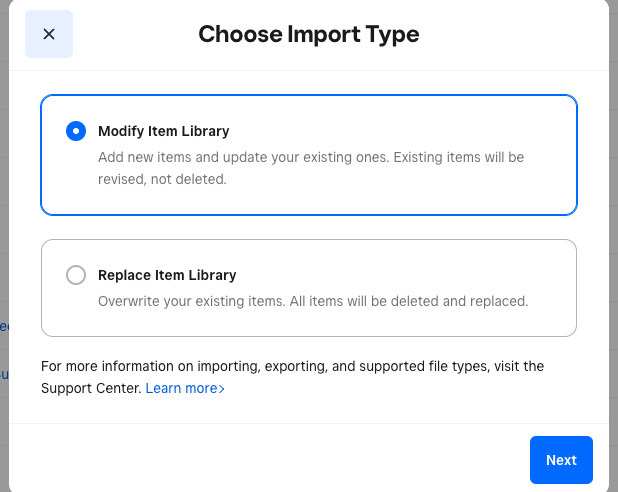Click the filled blue radio dot
The image size is (618, 492).
pos(76,131)
